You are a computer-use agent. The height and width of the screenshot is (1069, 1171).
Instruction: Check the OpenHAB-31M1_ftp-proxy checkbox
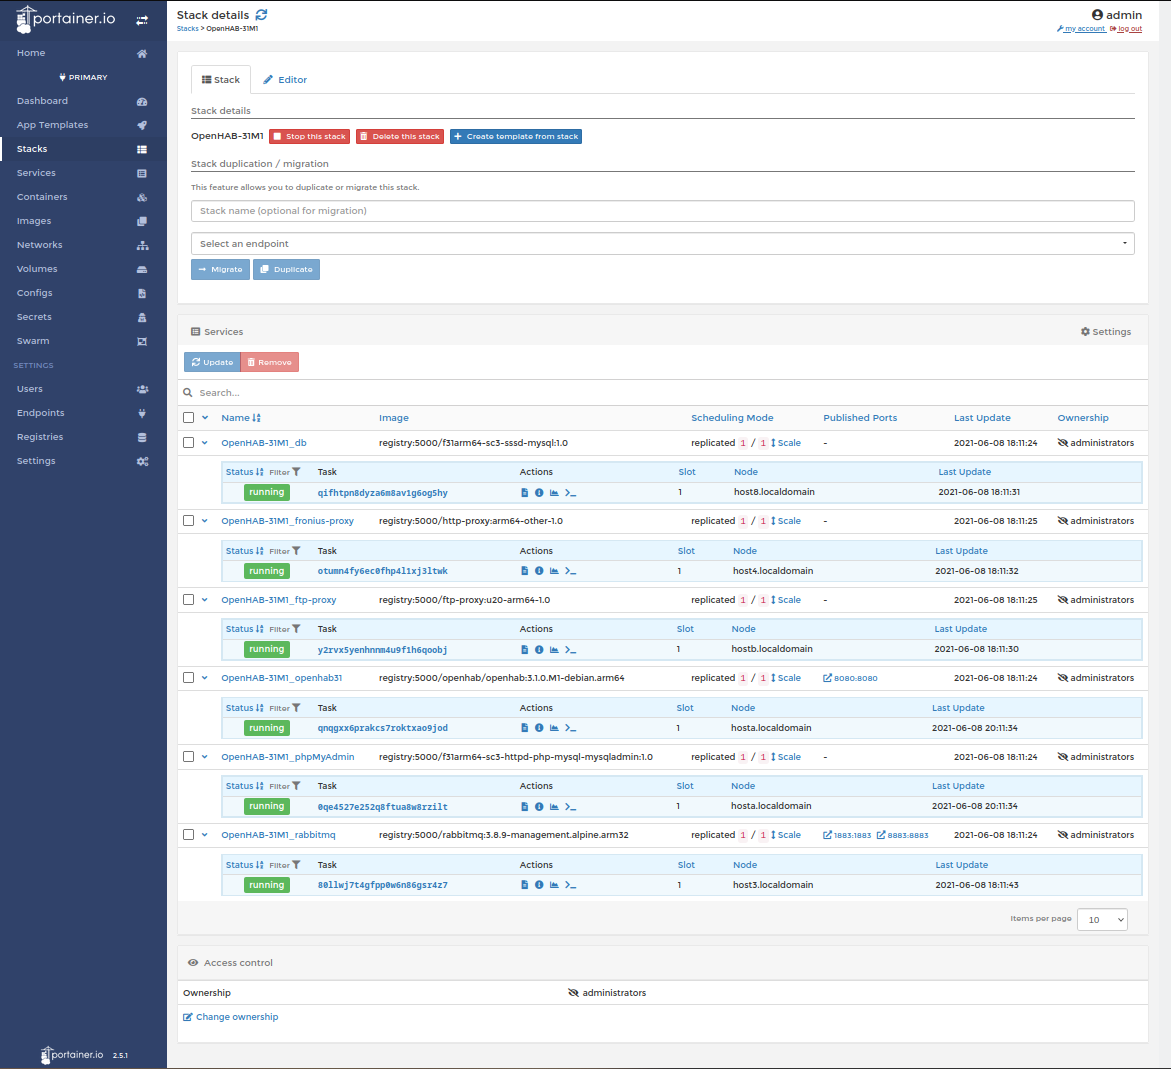[188, 600]
